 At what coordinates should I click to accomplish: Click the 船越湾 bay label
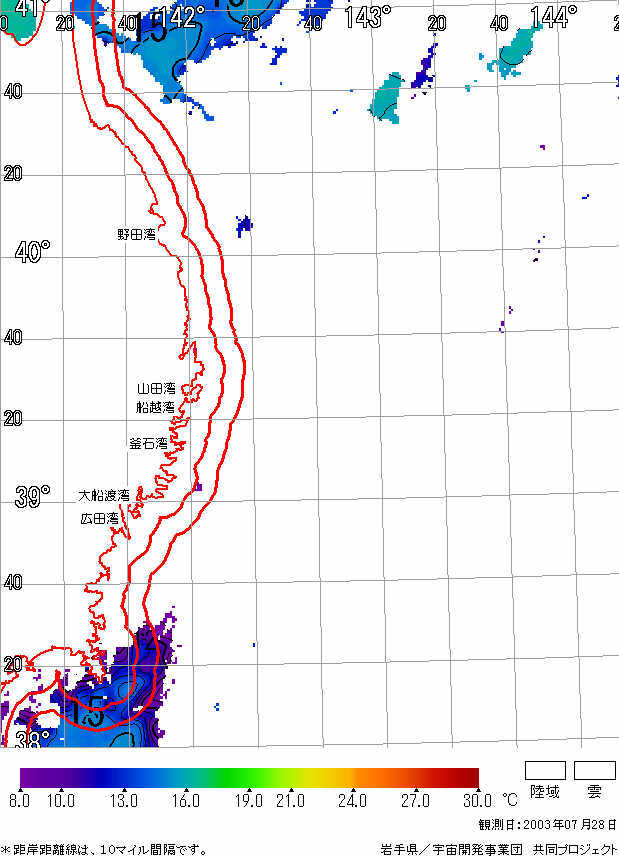(x=155, y=407)
